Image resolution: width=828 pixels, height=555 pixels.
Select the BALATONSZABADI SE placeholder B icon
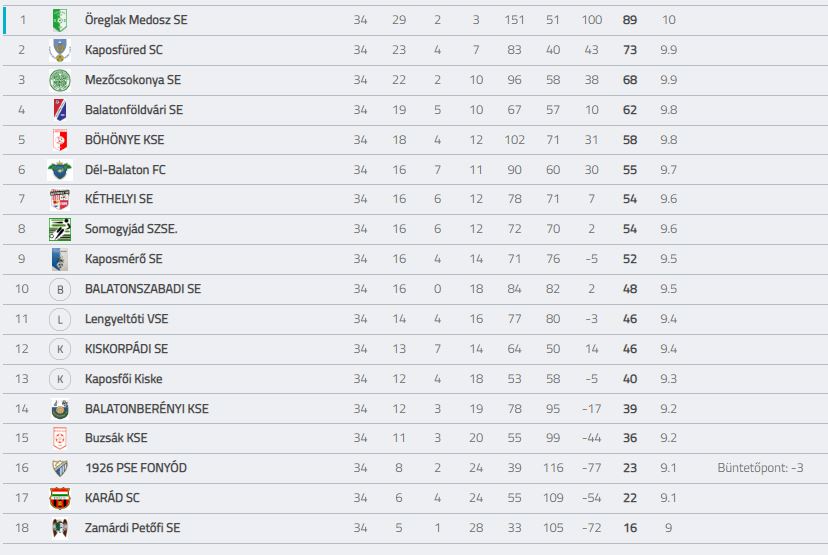[x=60, y=289]
